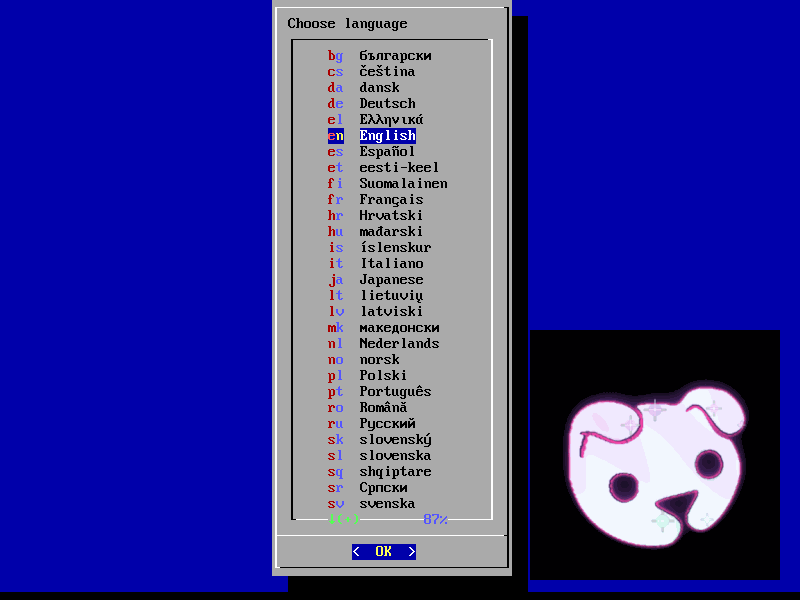Viewport: 800px width, 600px height.
Task: Select the highlighted English entry
Action: (x=371, y=136)
